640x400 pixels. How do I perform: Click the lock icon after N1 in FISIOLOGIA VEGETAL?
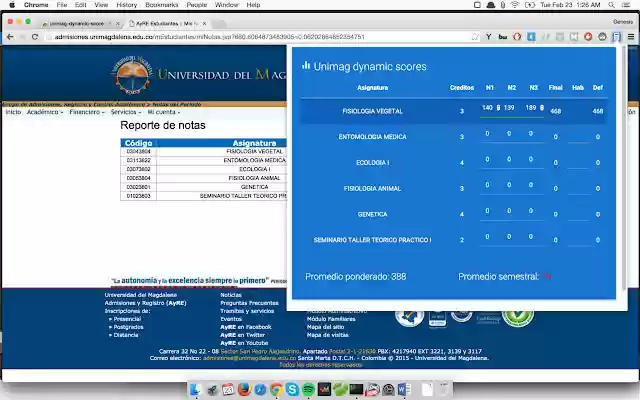tap(498, 108)
